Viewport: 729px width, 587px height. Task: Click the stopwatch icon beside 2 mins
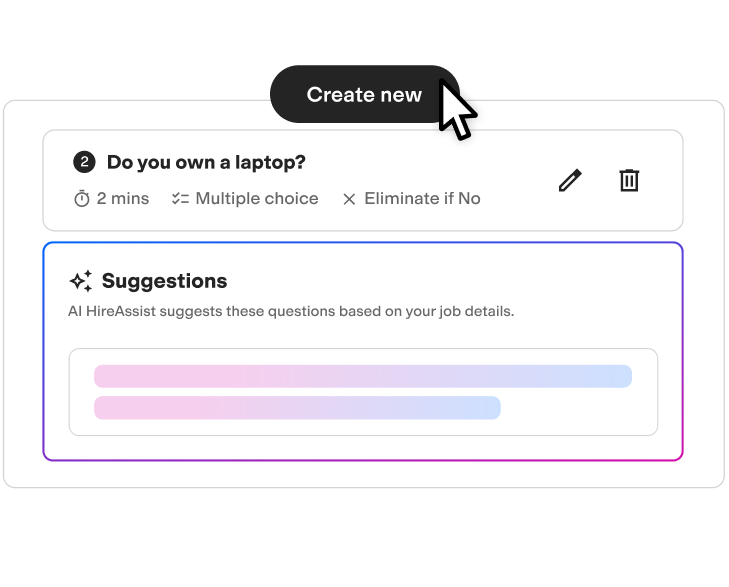tap(82, 198)
